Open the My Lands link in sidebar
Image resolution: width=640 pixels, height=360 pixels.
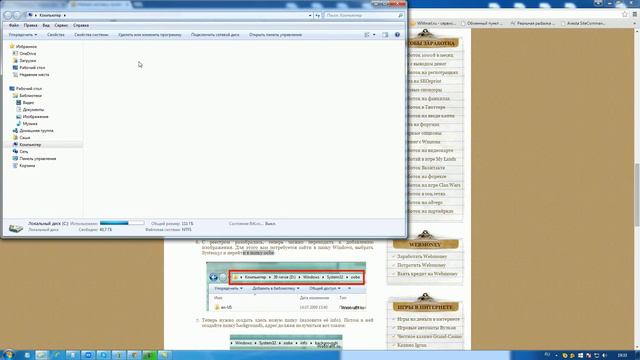click(433, 159)
